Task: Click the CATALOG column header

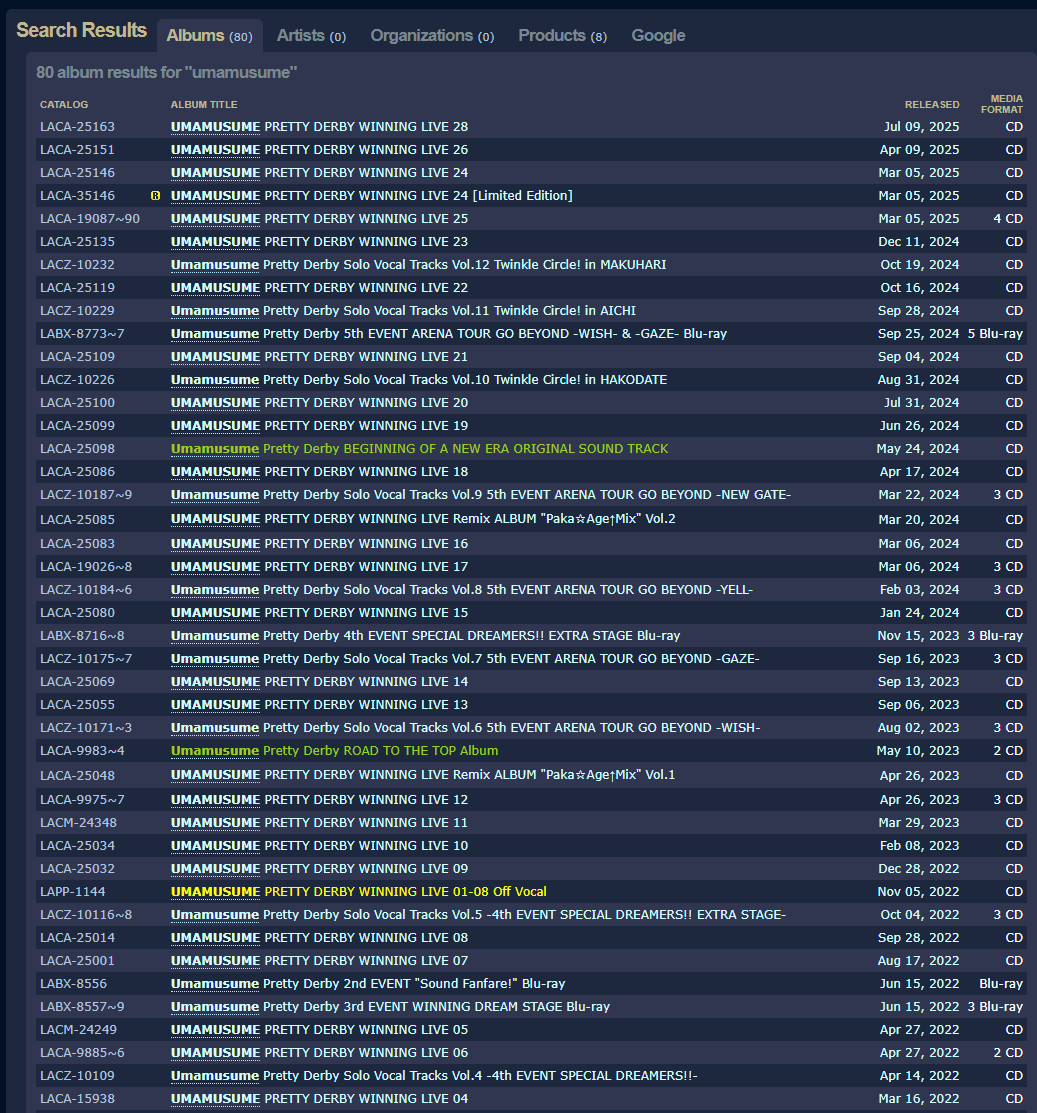Action: (64, 104)
